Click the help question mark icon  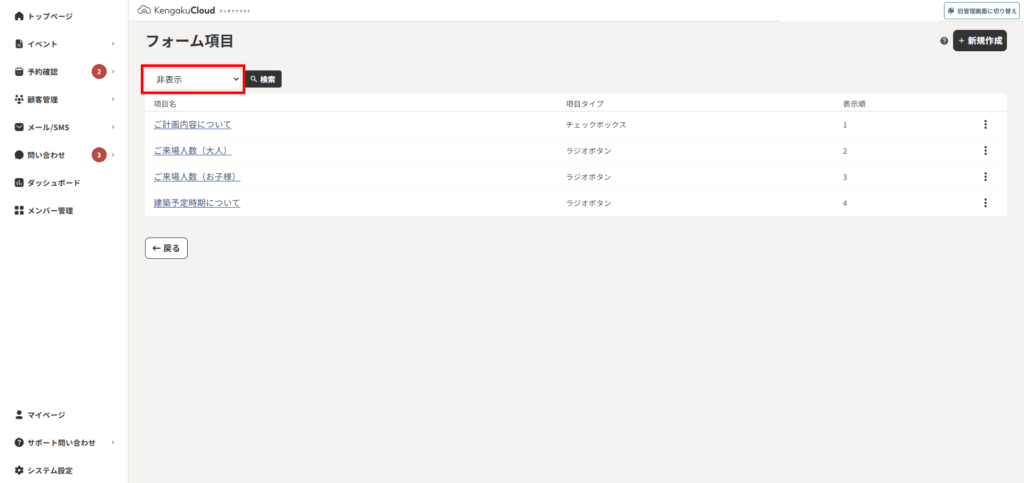(x=944, y=41)
